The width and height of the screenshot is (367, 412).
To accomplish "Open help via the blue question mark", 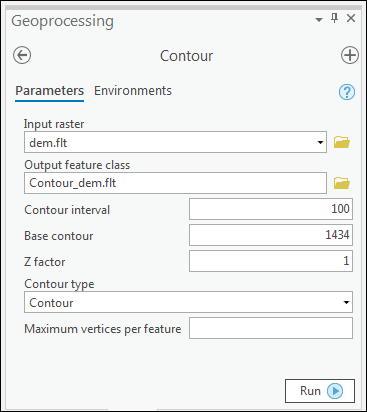I will click(x=347, y=92).
